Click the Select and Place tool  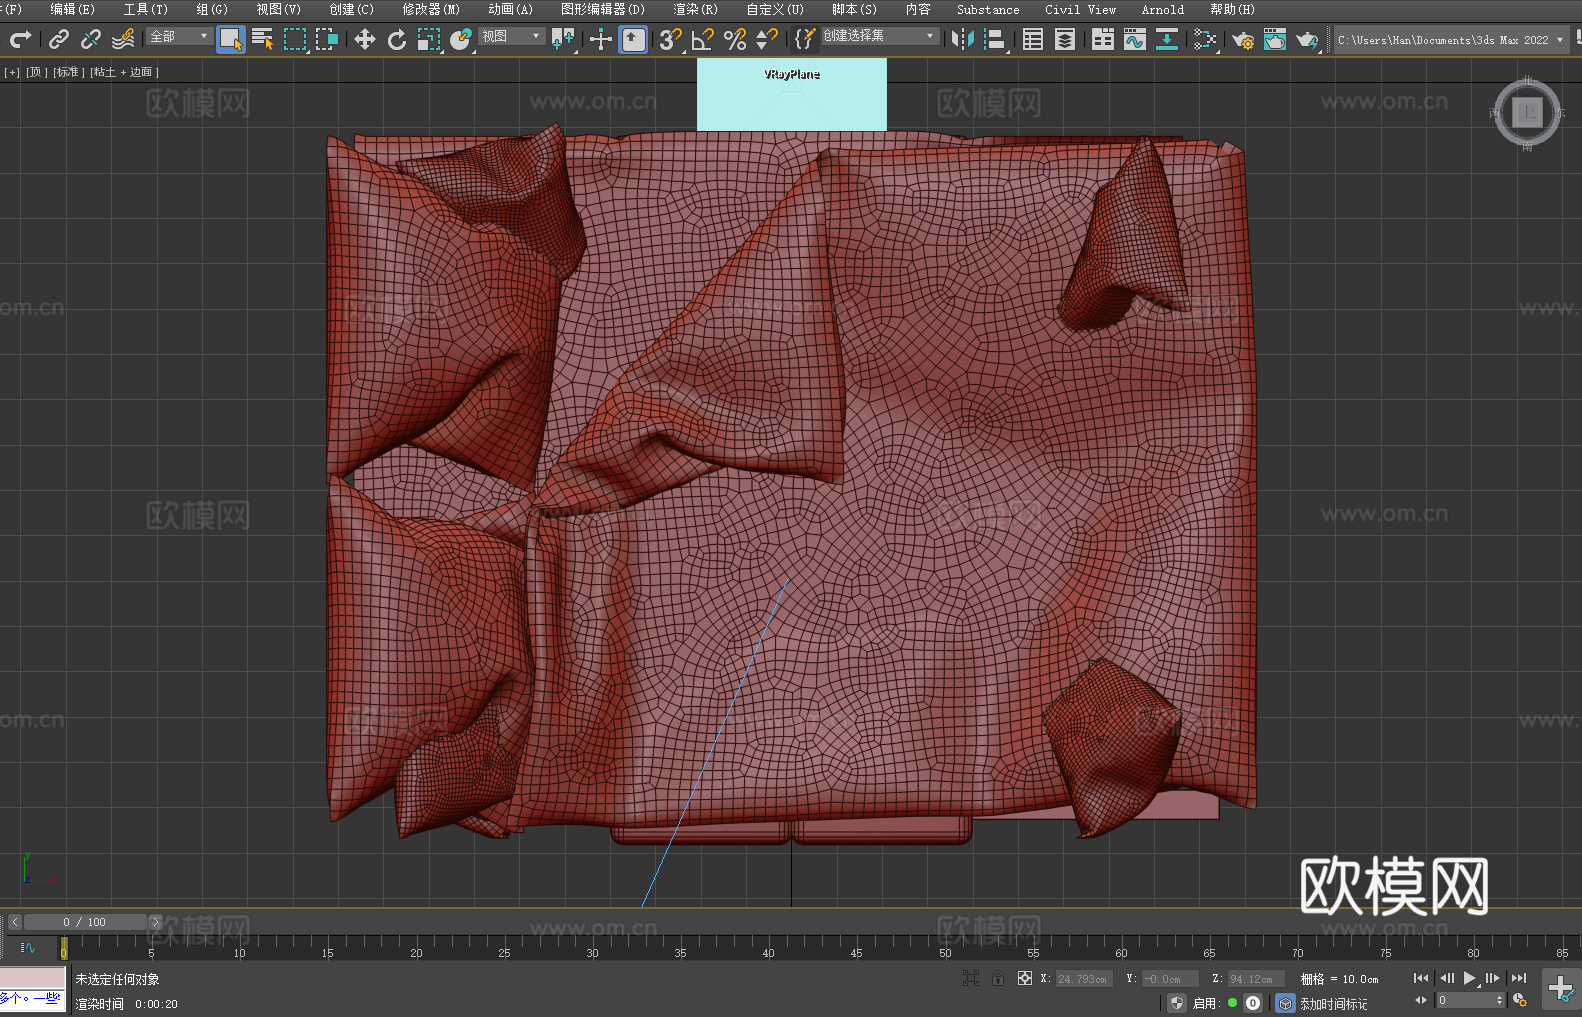coord(460,39)
